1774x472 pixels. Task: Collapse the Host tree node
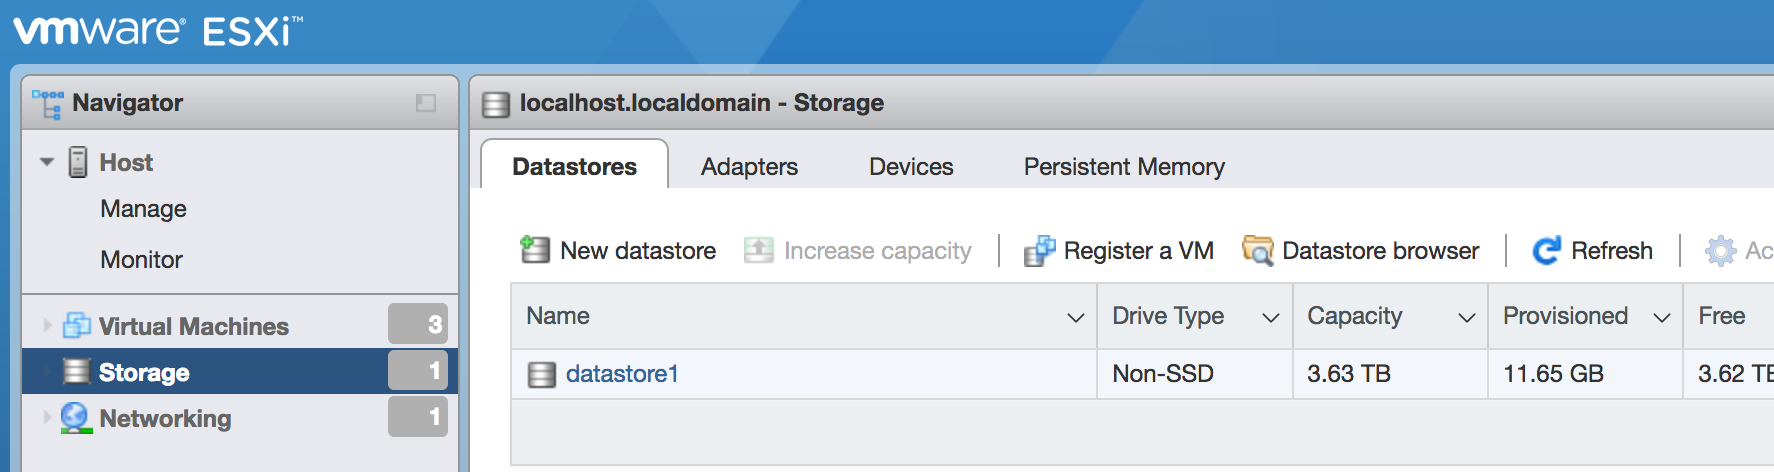point(47,162)
